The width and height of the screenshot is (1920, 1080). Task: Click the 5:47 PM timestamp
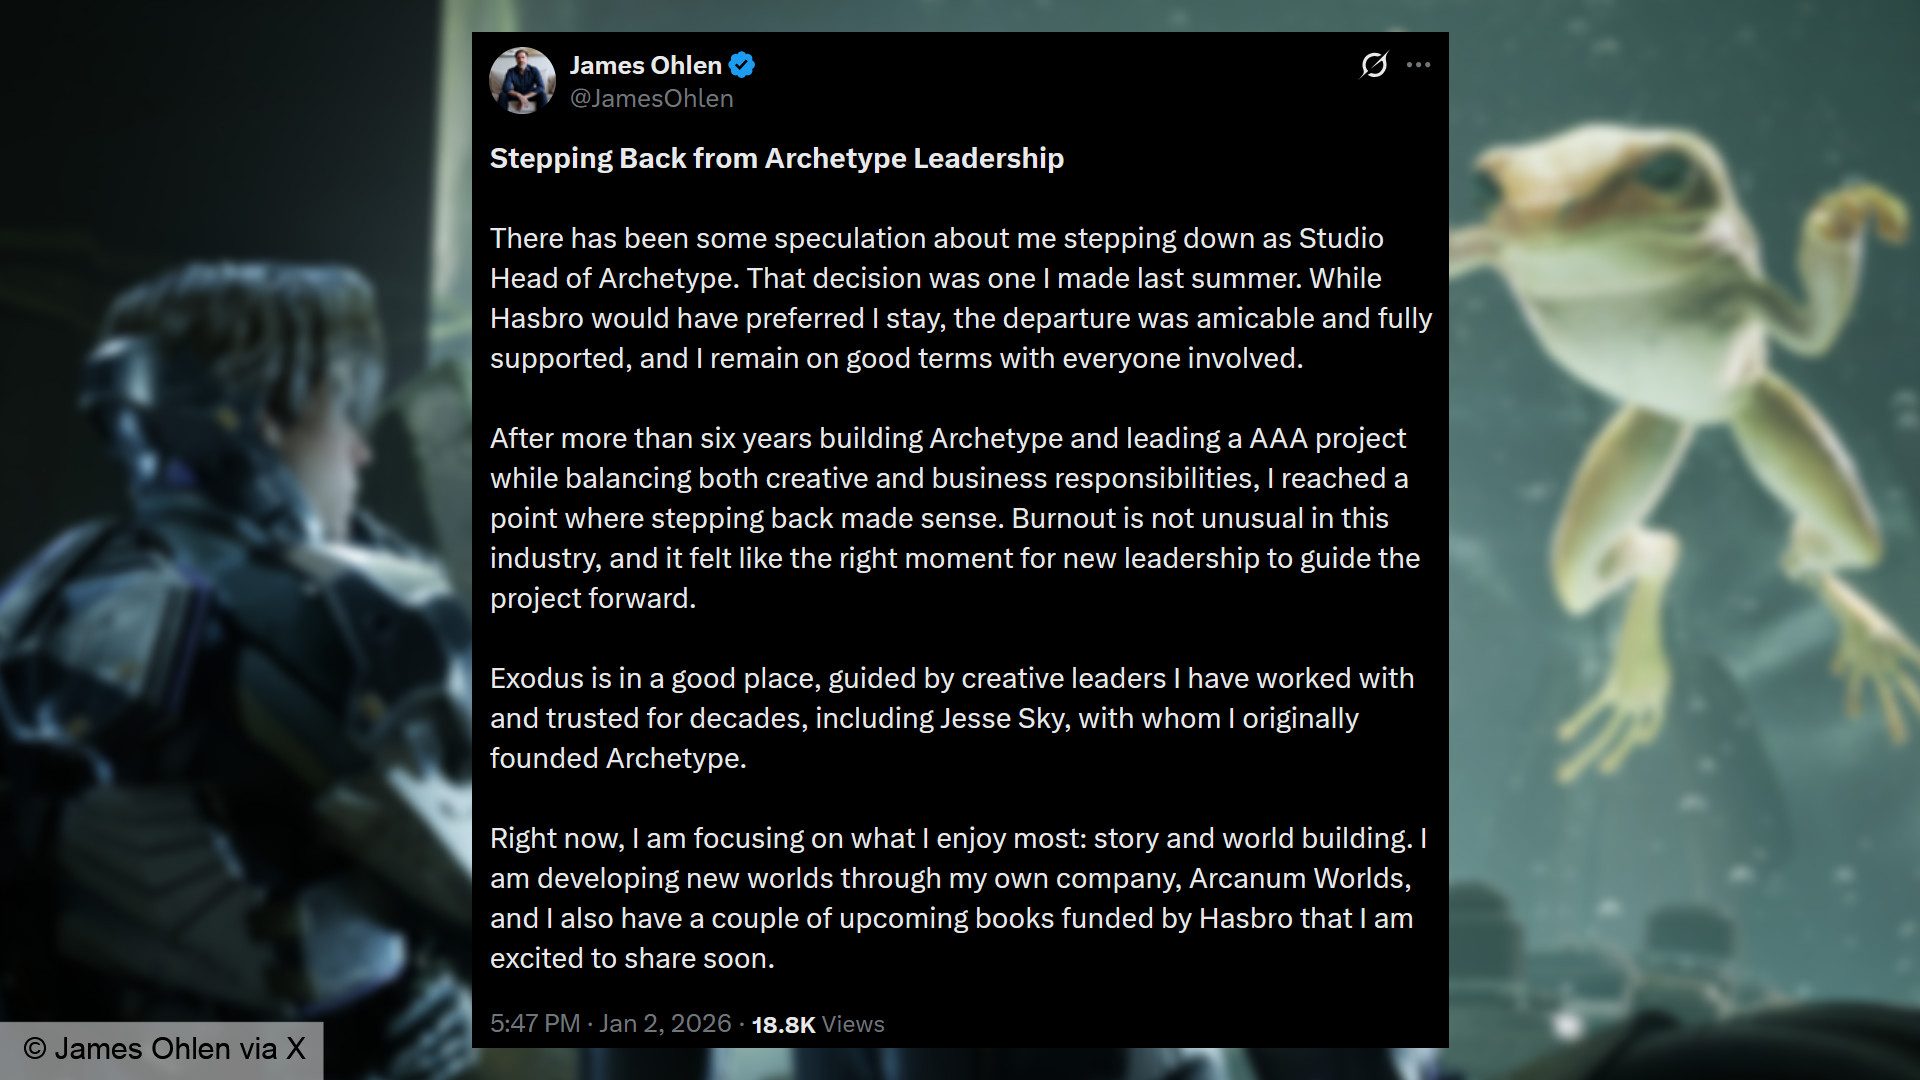click(534, 1024)
